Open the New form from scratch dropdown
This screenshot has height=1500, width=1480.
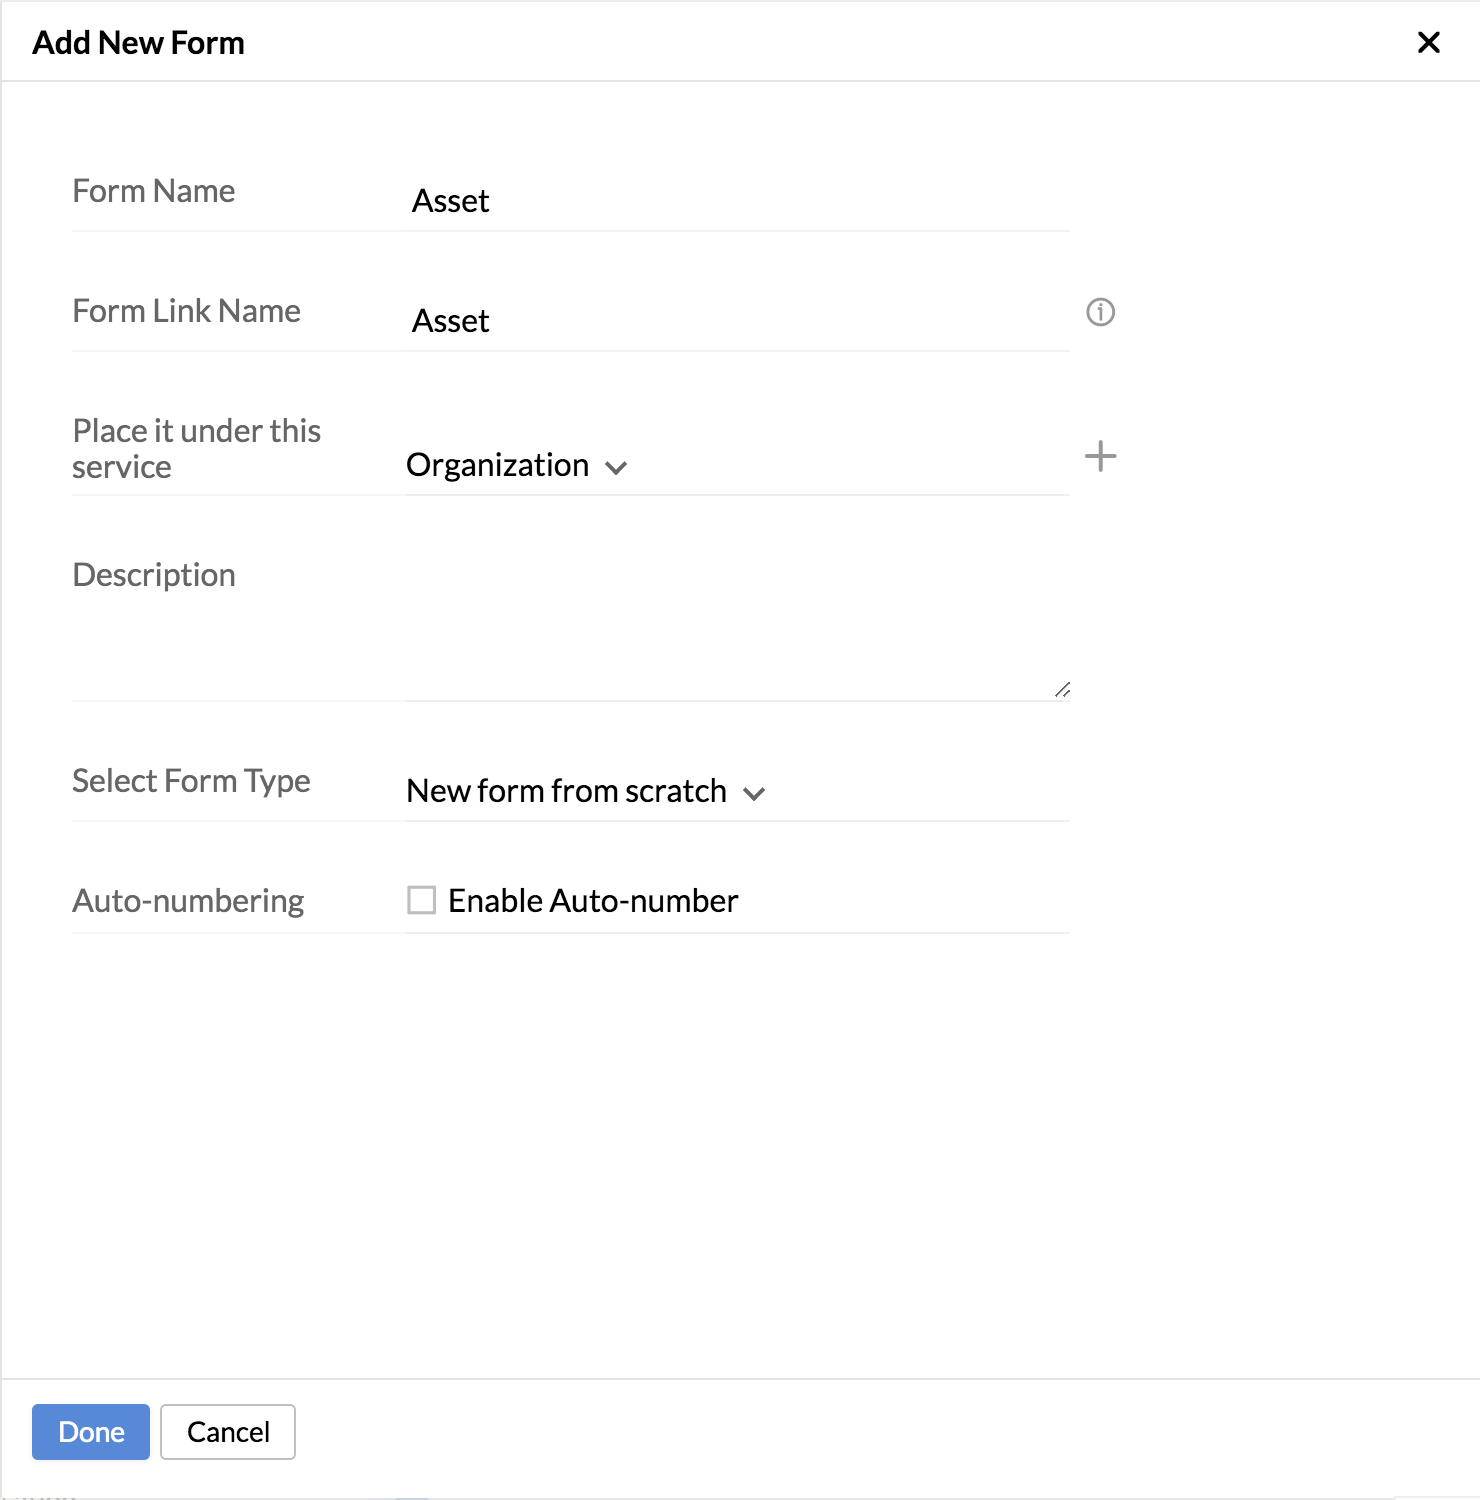[586, 791]
